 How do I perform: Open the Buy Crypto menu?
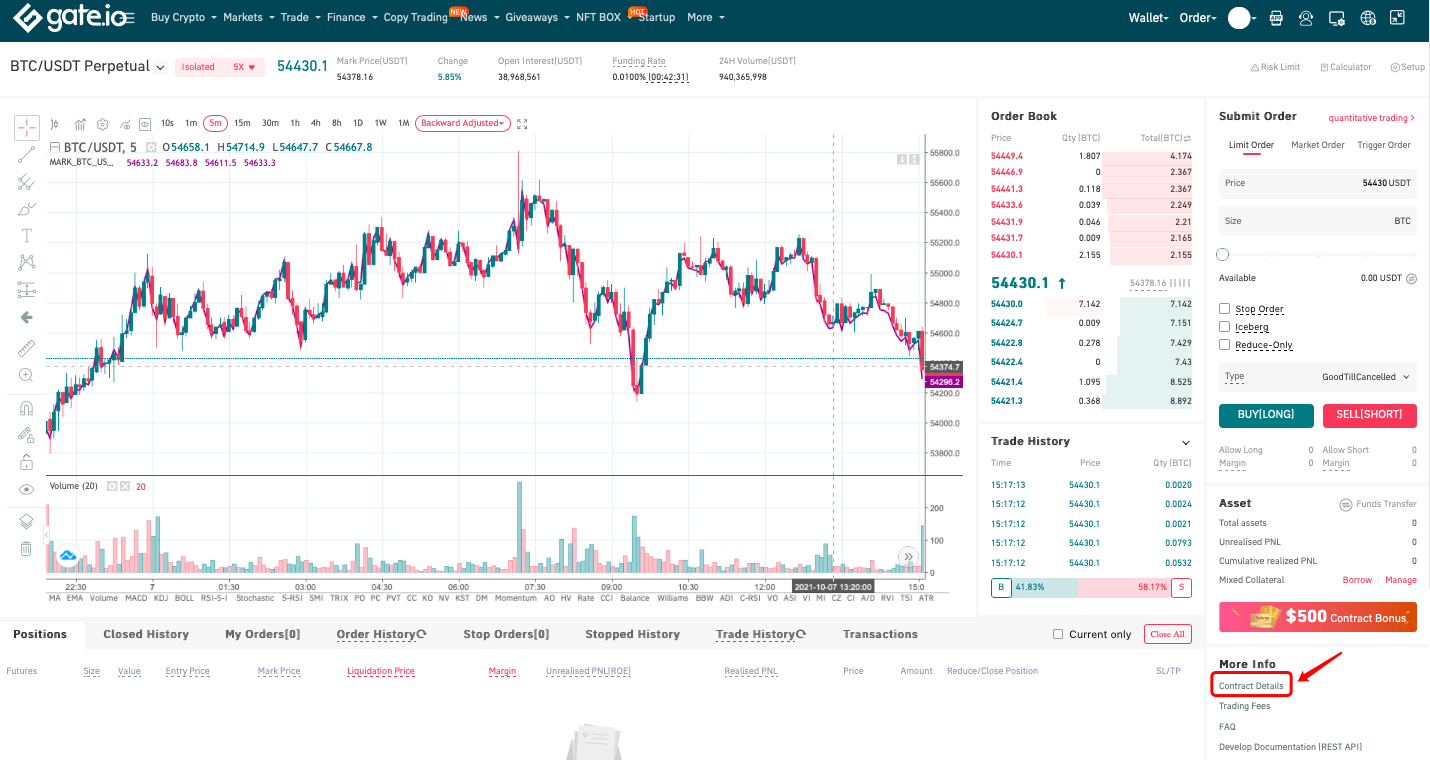click(x=184, y=17)
